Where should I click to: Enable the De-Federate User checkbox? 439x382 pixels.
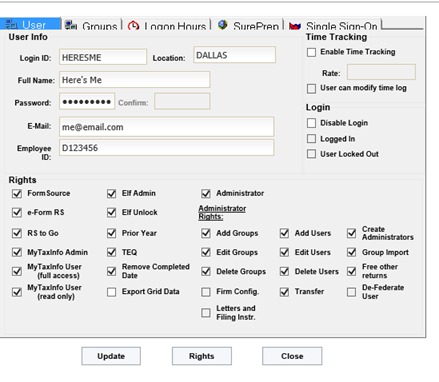coord(352,292)
